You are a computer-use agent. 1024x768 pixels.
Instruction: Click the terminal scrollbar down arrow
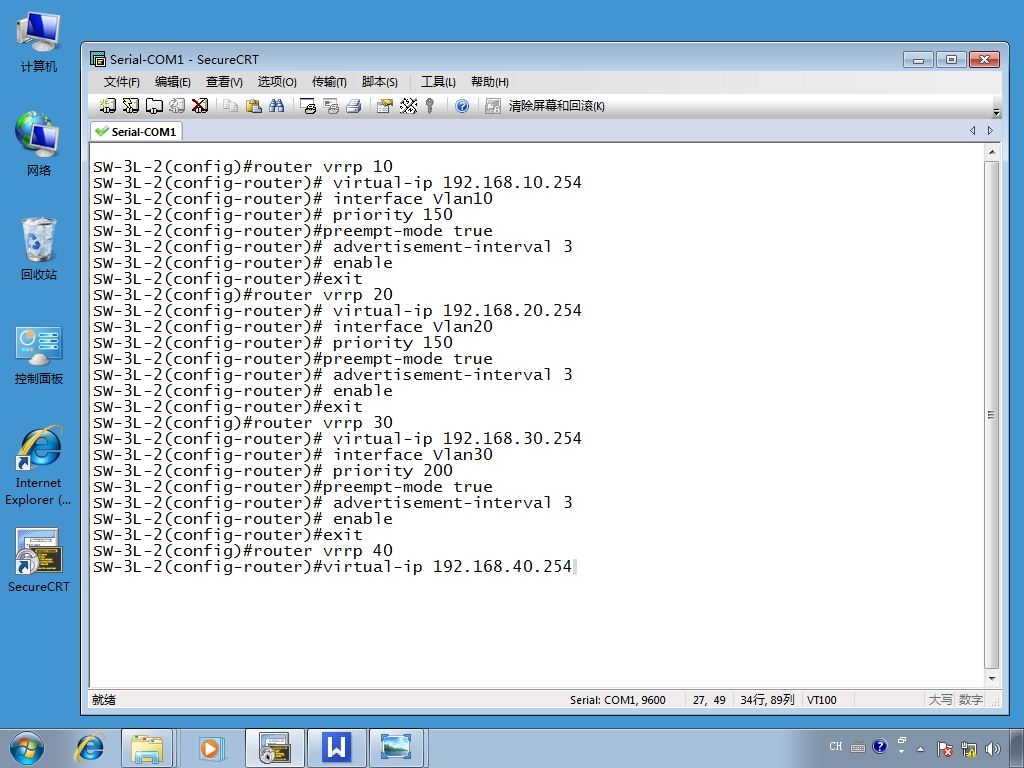click(991, 679)
